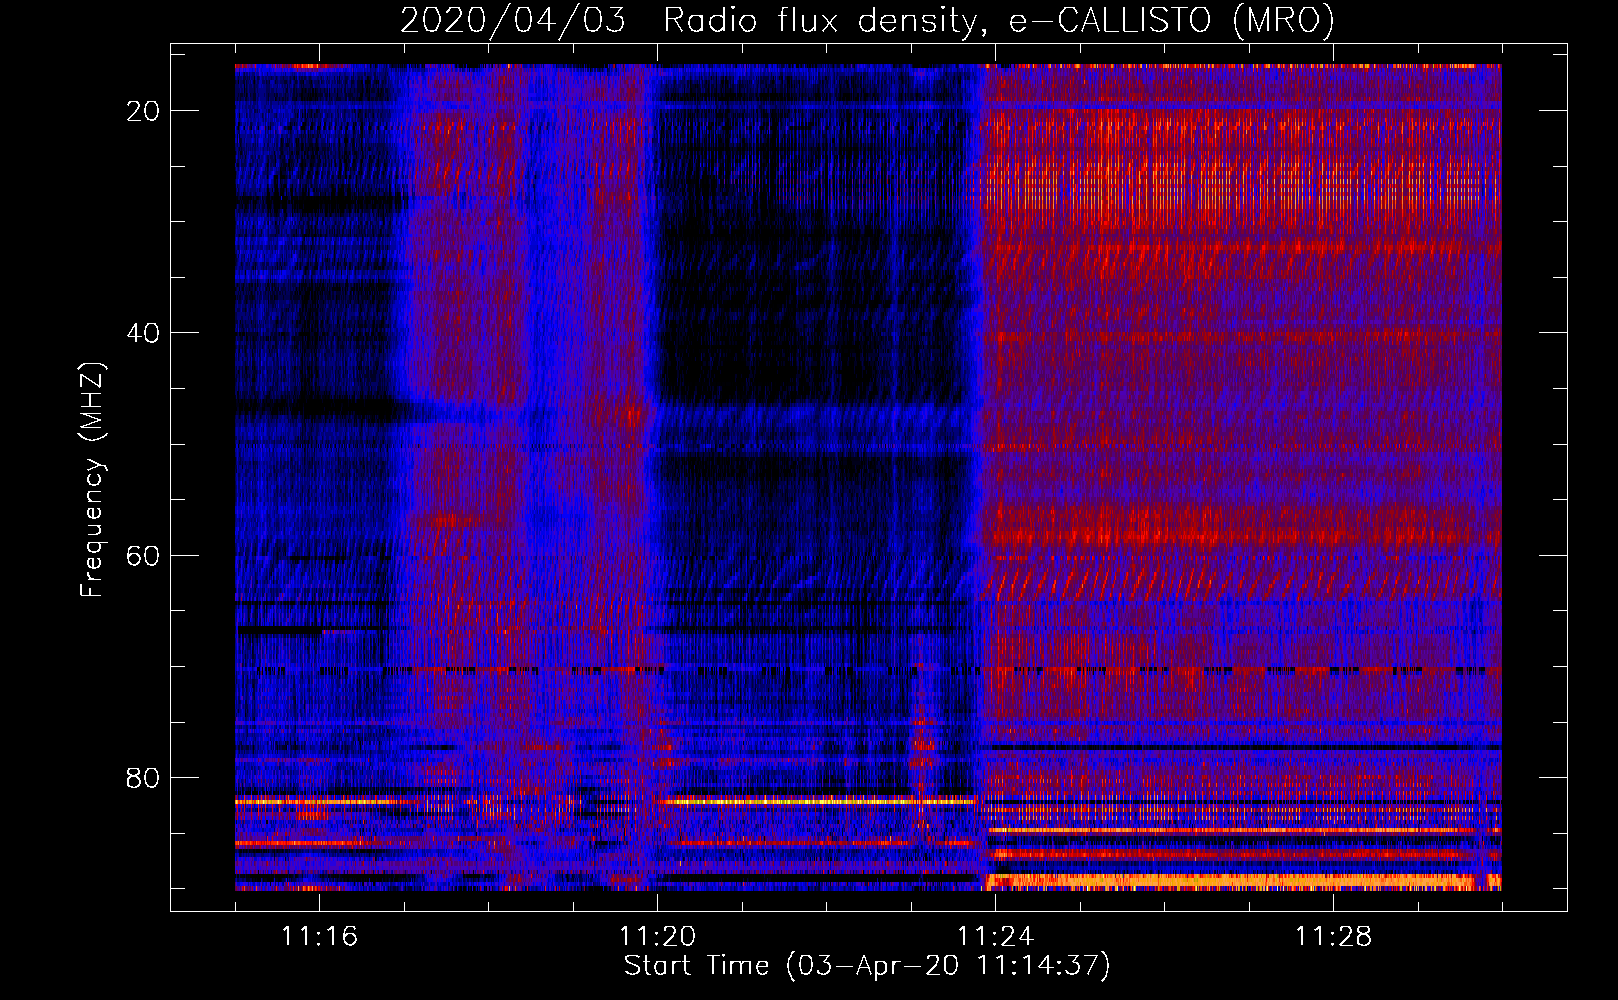Click the 11:24 time tick label
The image size is (1618, 1000).
click(995, 937)
